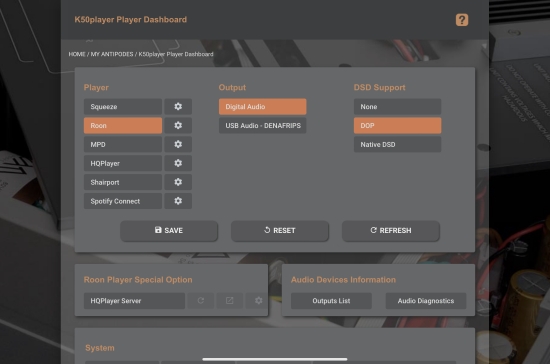The image size is (550, 364).
Task: Open settings gear for HQPlayer
Action: 178,163
